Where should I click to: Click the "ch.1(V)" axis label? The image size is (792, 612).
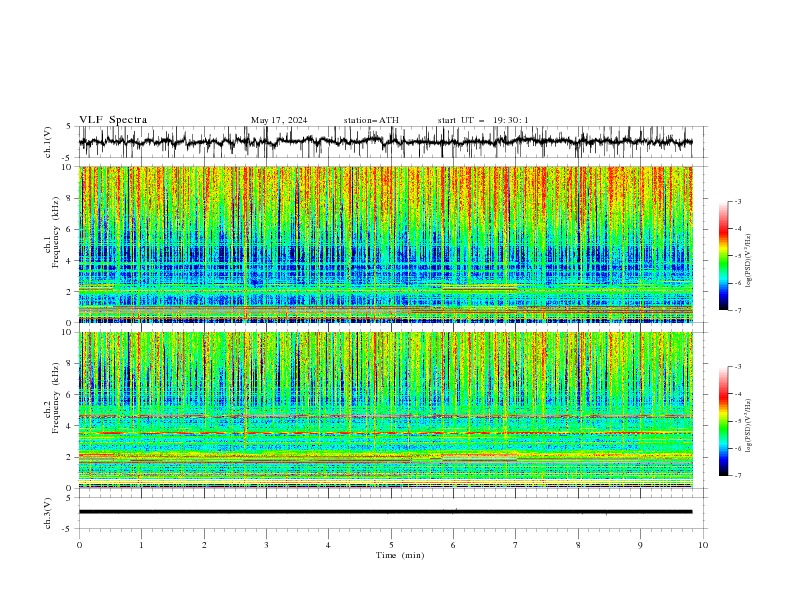coord(48,142)
